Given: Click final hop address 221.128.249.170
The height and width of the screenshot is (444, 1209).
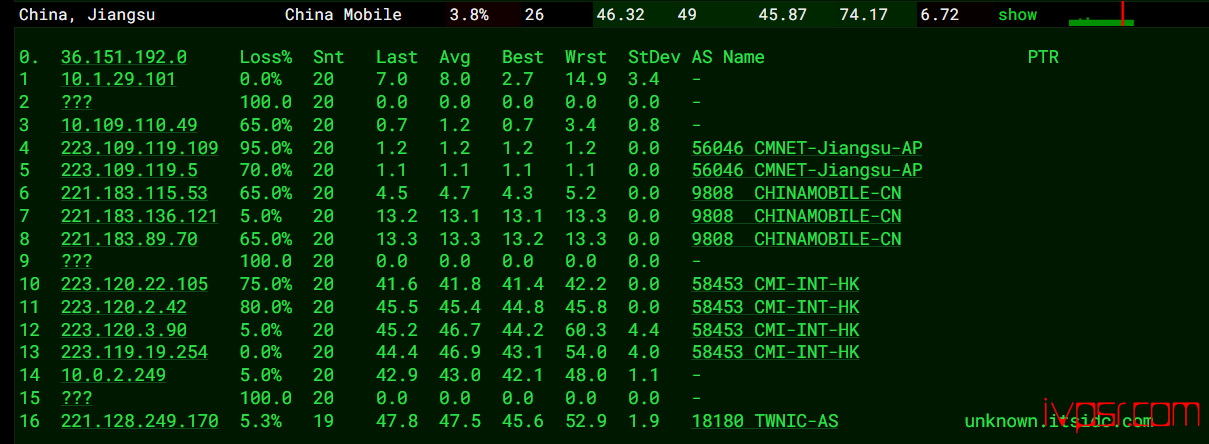Looking at the screenshot, I should (140, 421).
